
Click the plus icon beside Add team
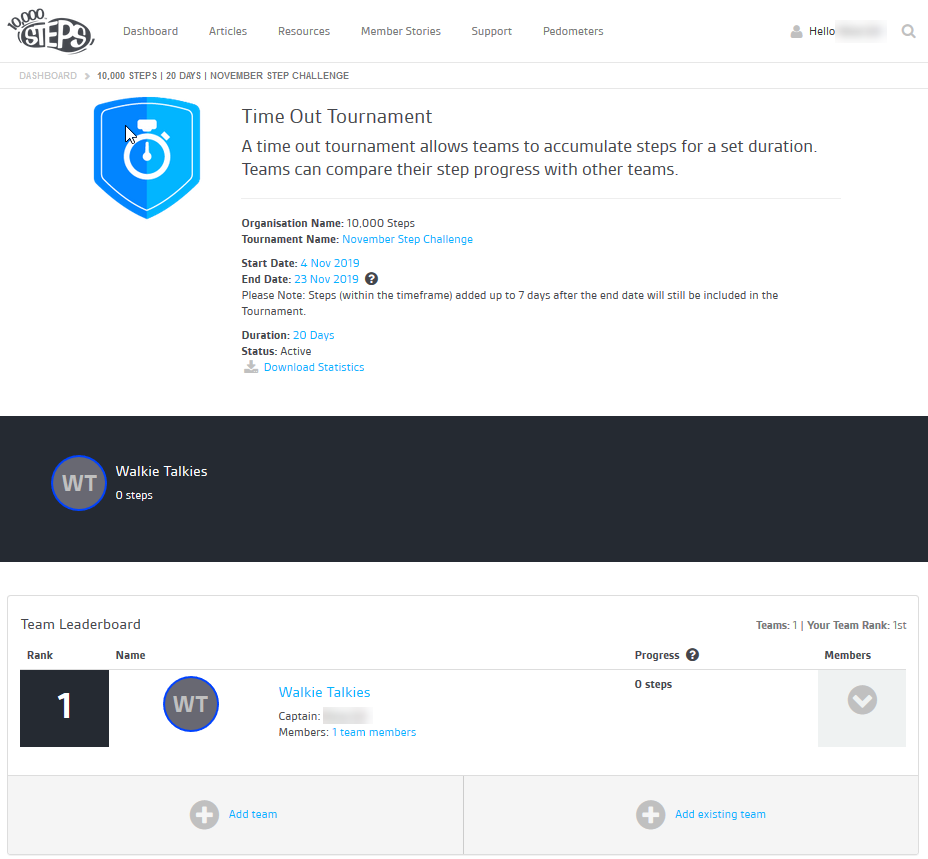pyautogui.click(x=204, y=815)
